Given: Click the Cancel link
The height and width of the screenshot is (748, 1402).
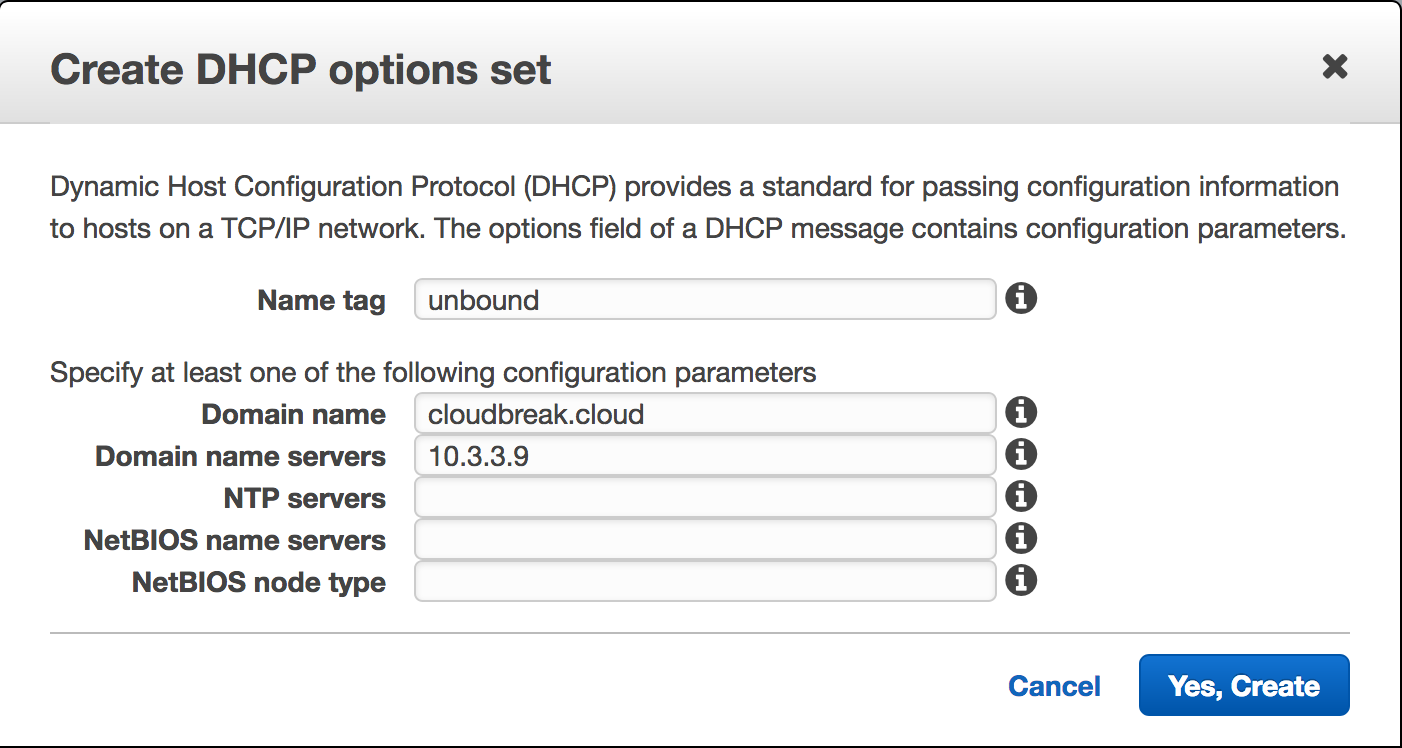Looking at the screenshot, I should click(x=1054, y=686).
